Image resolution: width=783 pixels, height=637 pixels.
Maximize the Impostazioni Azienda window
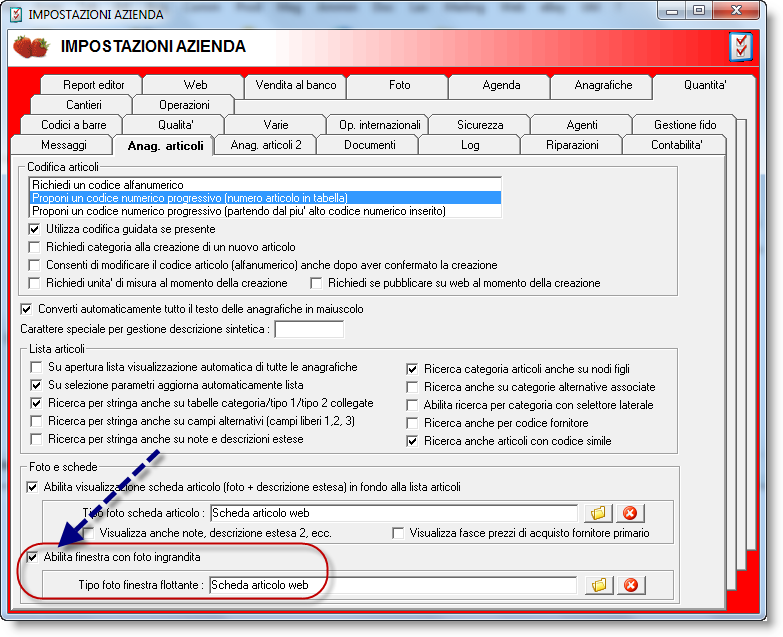click(x=699, y=11)
